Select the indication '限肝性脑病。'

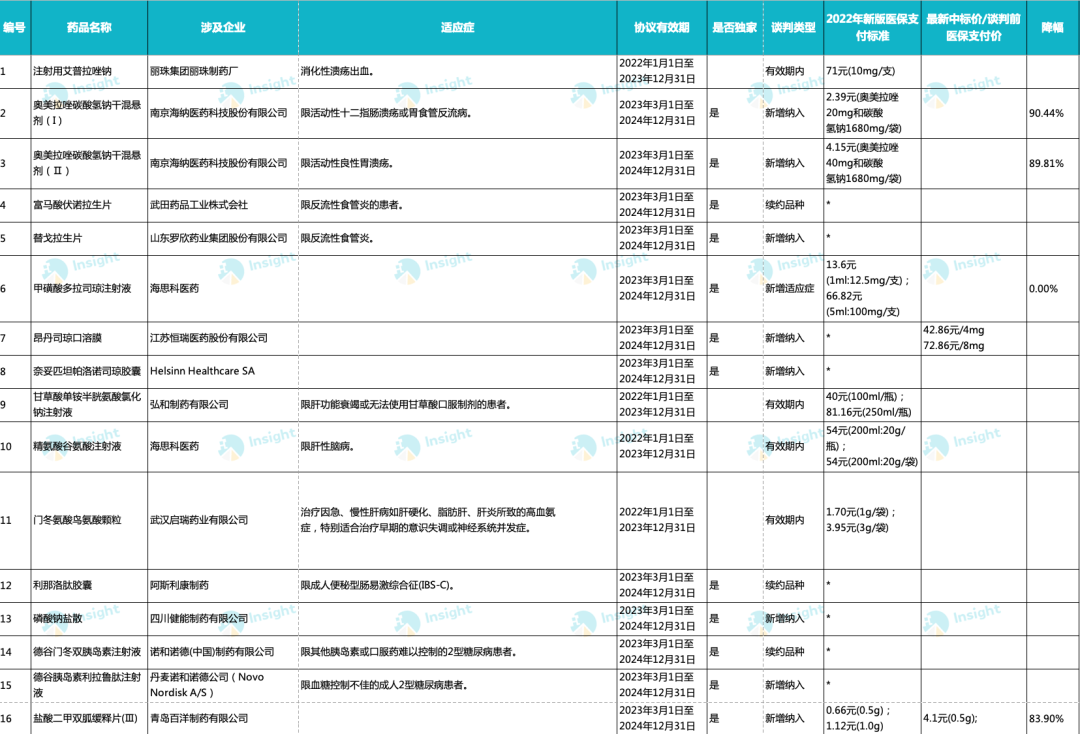coord(327,446)
